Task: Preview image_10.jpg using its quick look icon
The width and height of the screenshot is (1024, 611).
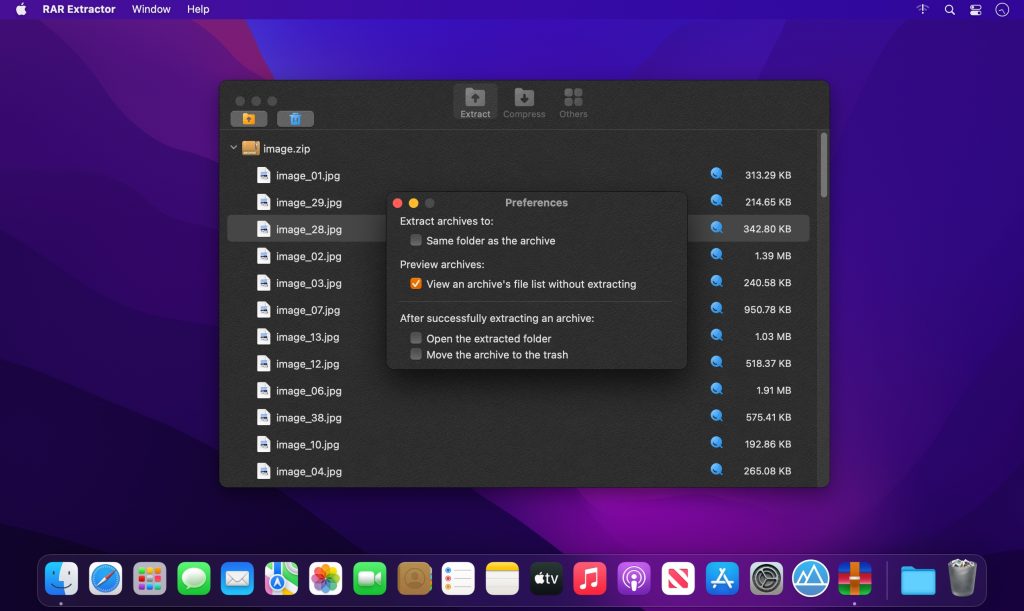Action: (x=716, y=444)
